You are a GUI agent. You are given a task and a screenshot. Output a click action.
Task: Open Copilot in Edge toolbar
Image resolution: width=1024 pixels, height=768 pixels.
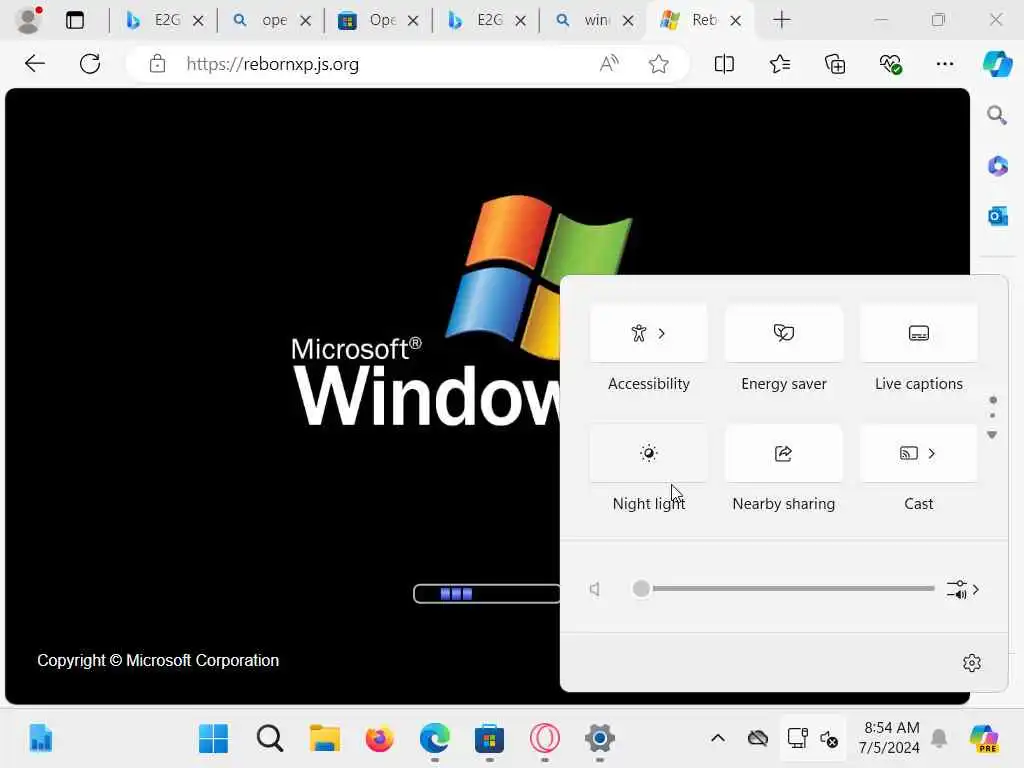997,63
